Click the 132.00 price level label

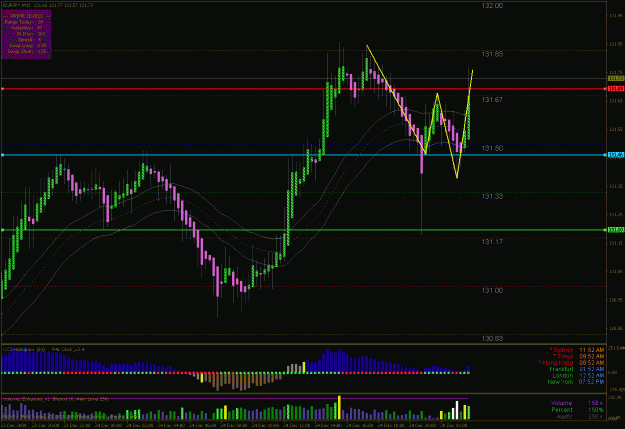[x=492, y=6]
